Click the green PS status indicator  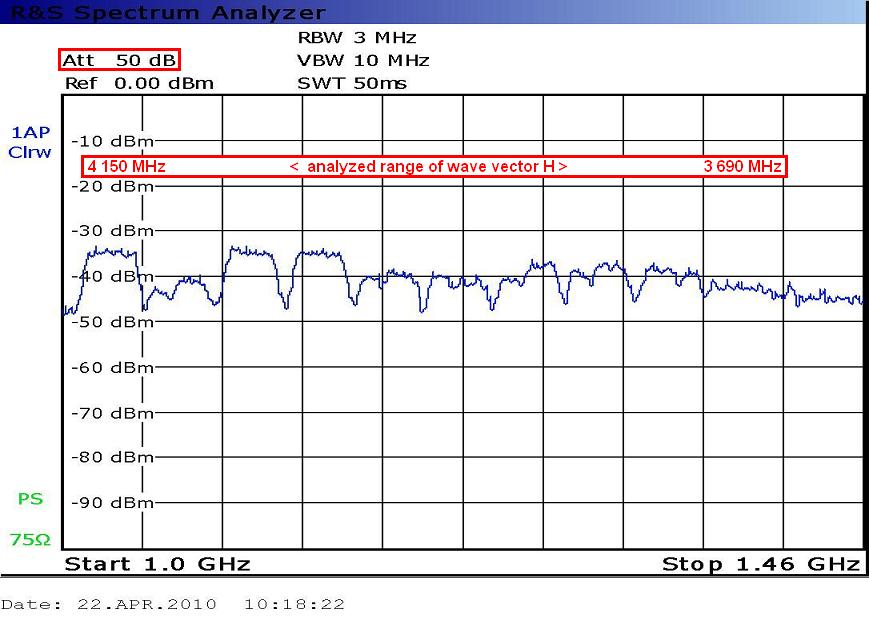coord(30,499)
